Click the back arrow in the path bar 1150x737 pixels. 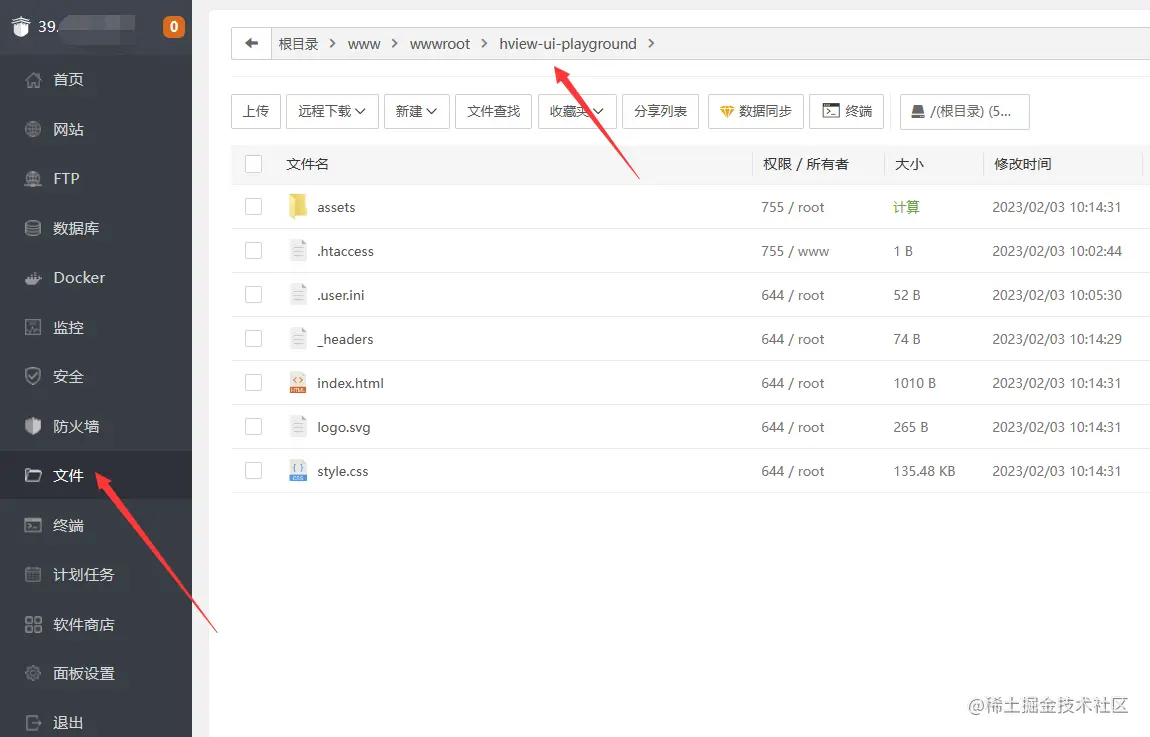tap(252, 43)
